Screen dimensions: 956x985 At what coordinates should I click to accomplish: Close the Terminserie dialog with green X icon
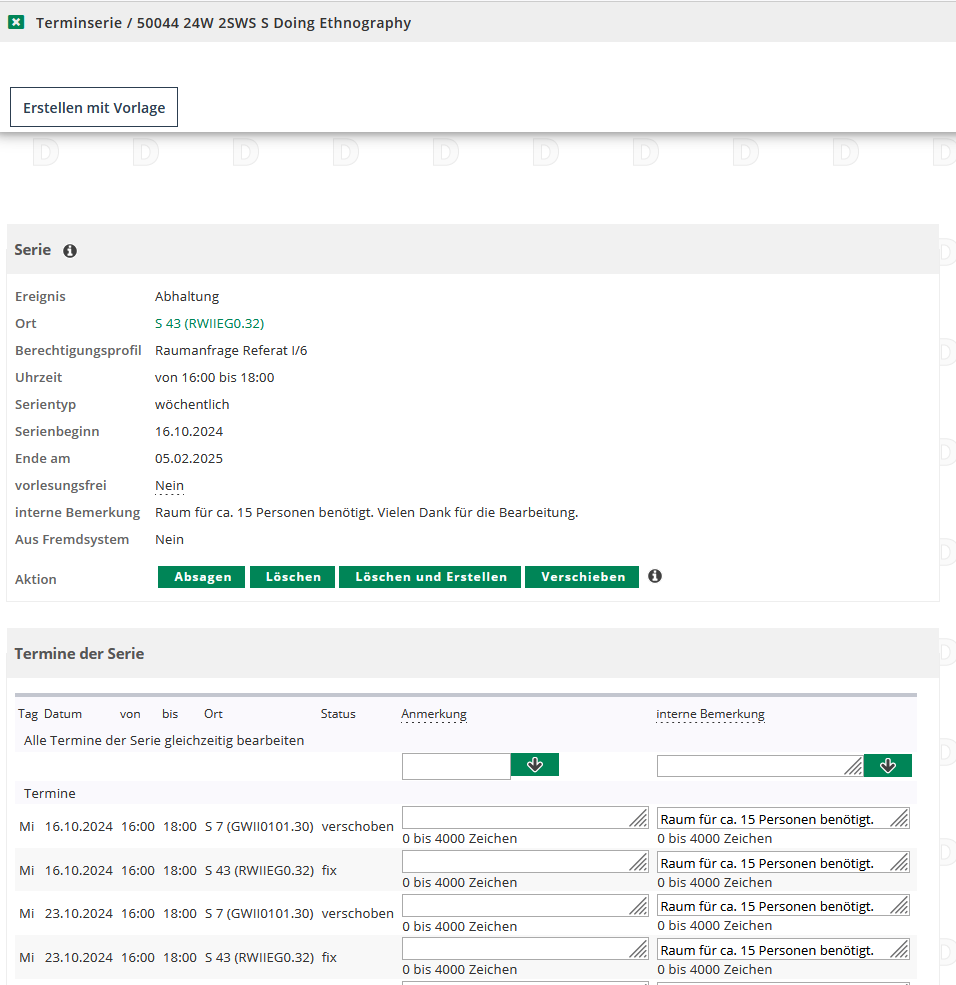(x=16, y=22)
